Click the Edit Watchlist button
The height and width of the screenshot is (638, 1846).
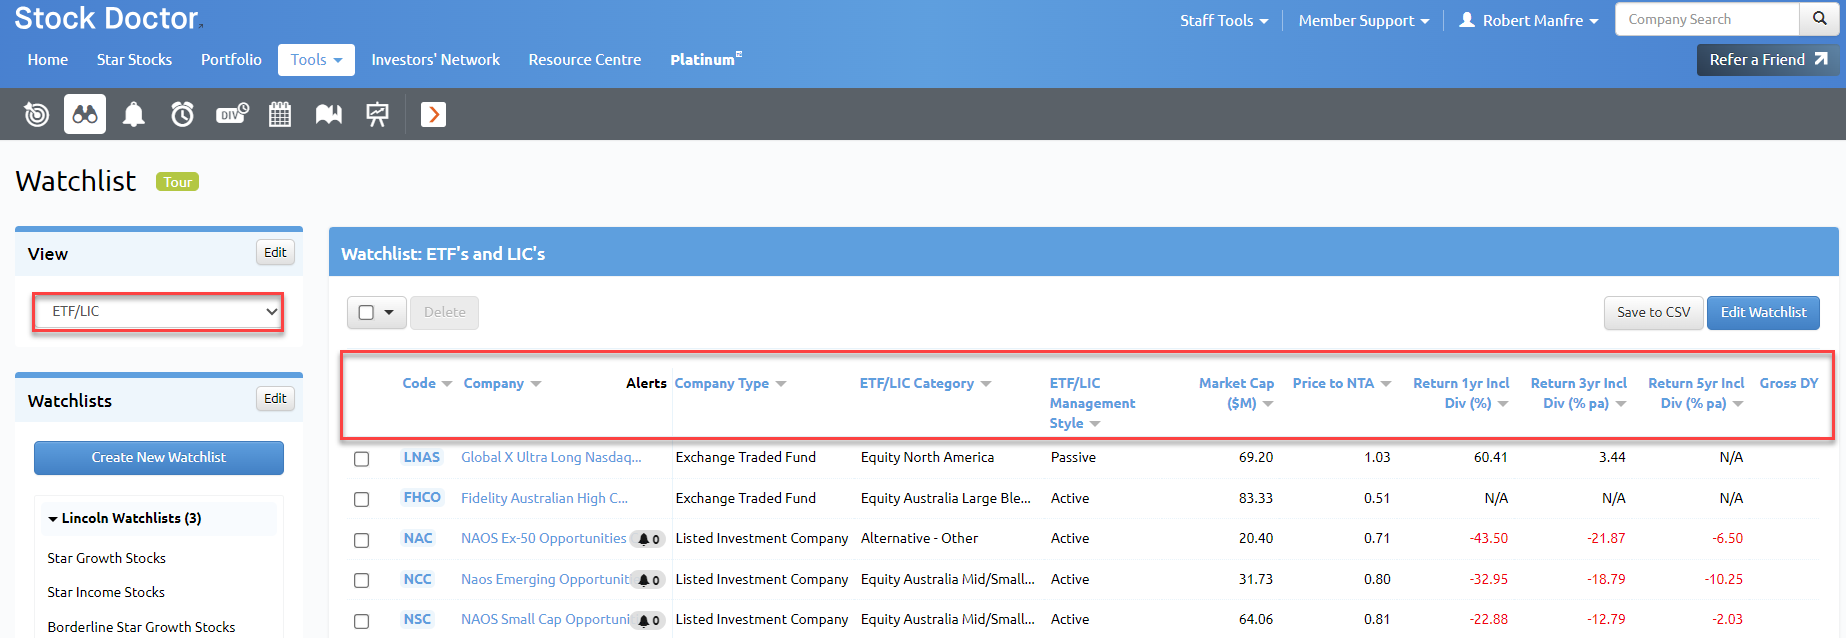[x=1763, y=313]
